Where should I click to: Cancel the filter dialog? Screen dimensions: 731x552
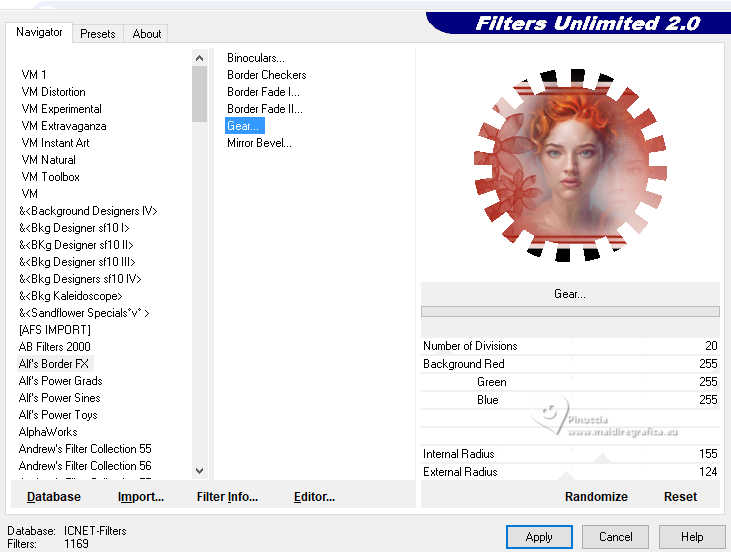pyautogui.click(x=615, y=537)
